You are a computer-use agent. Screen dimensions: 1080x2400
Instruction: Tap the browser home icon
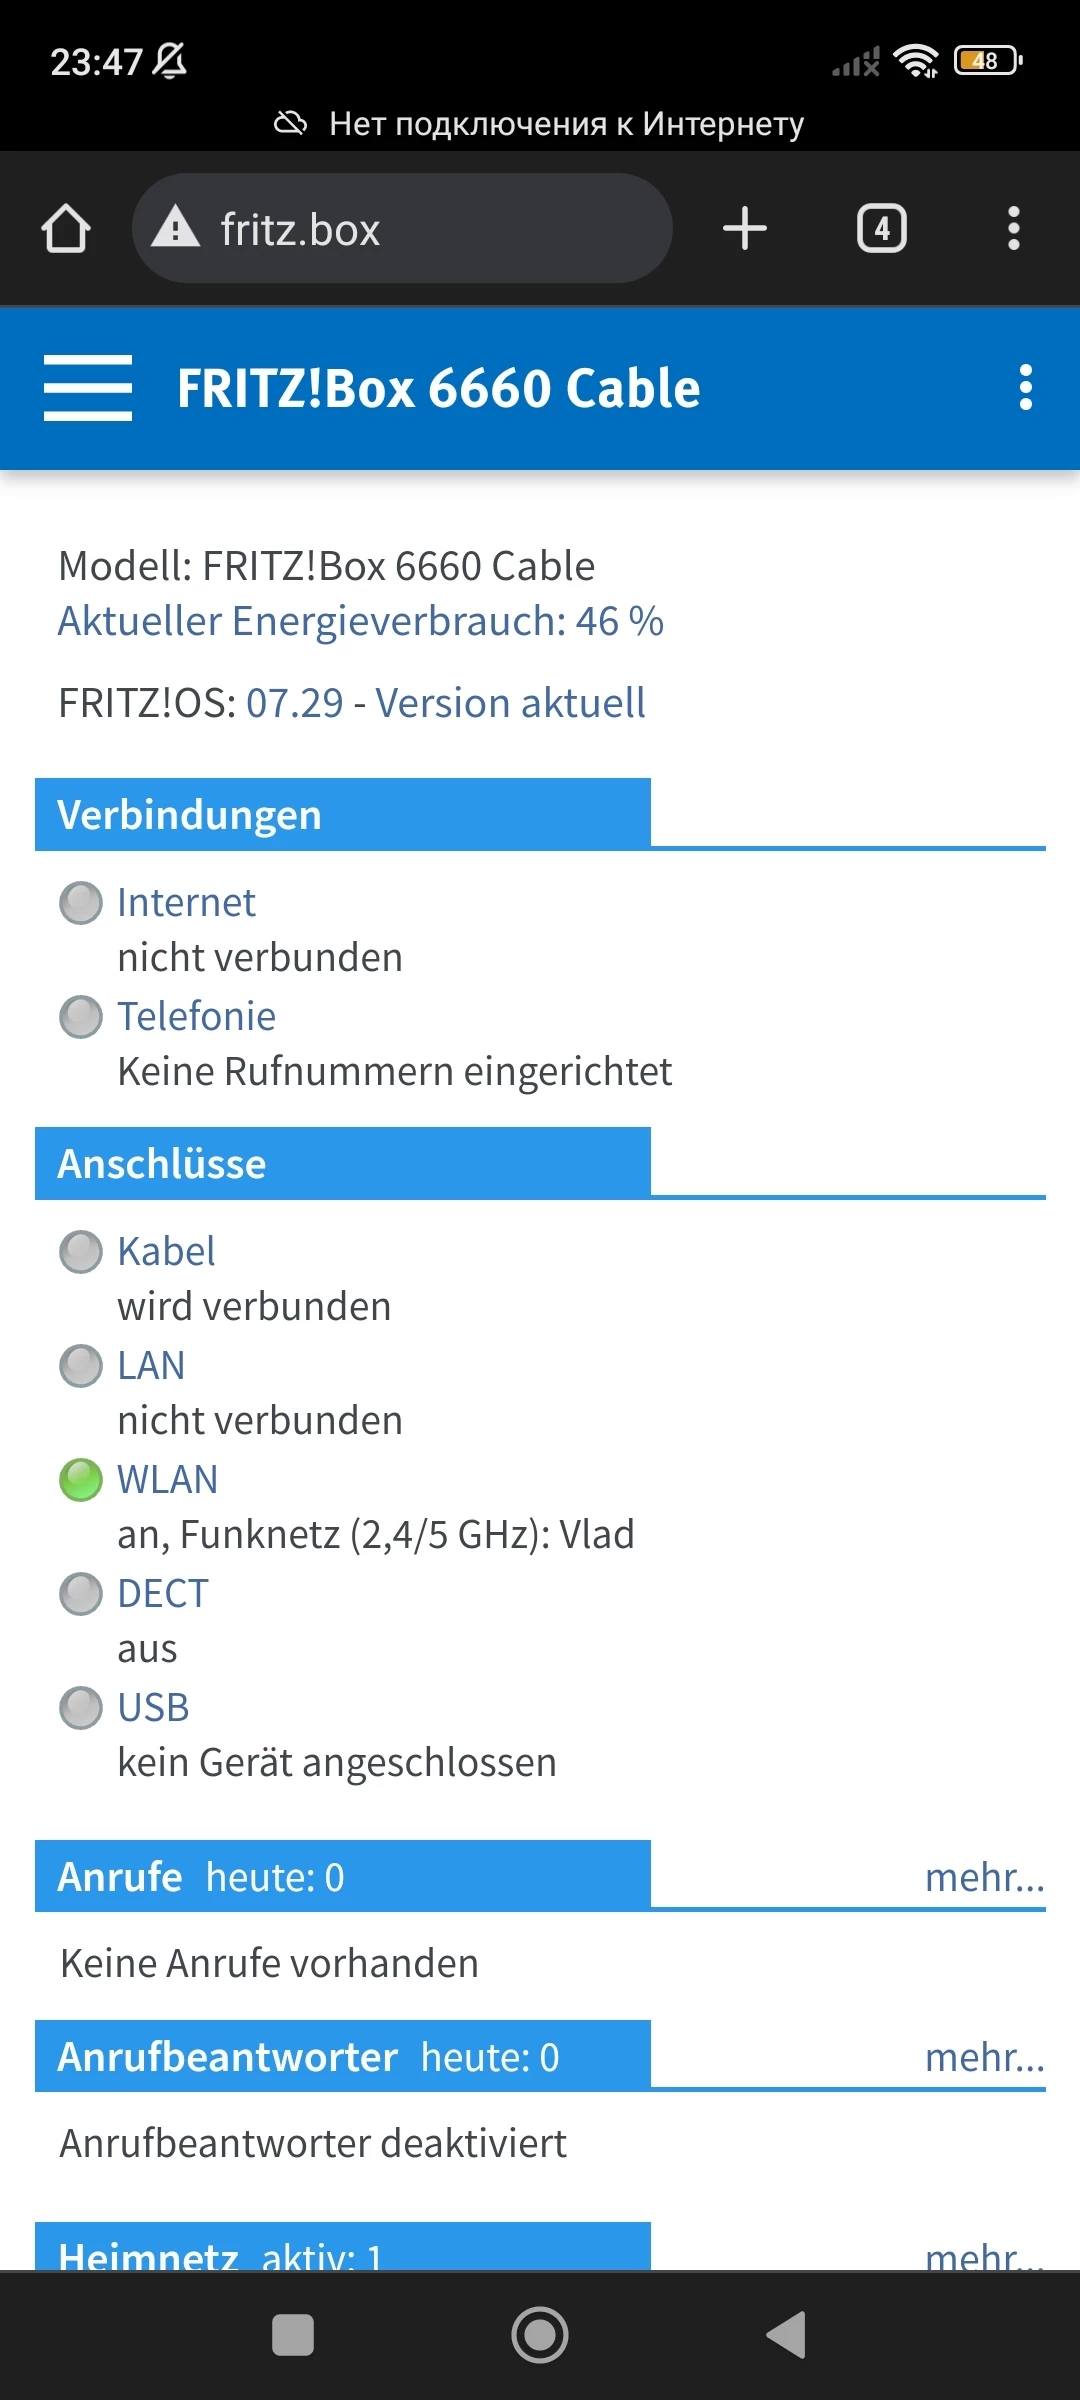click(x=66, y=229)
